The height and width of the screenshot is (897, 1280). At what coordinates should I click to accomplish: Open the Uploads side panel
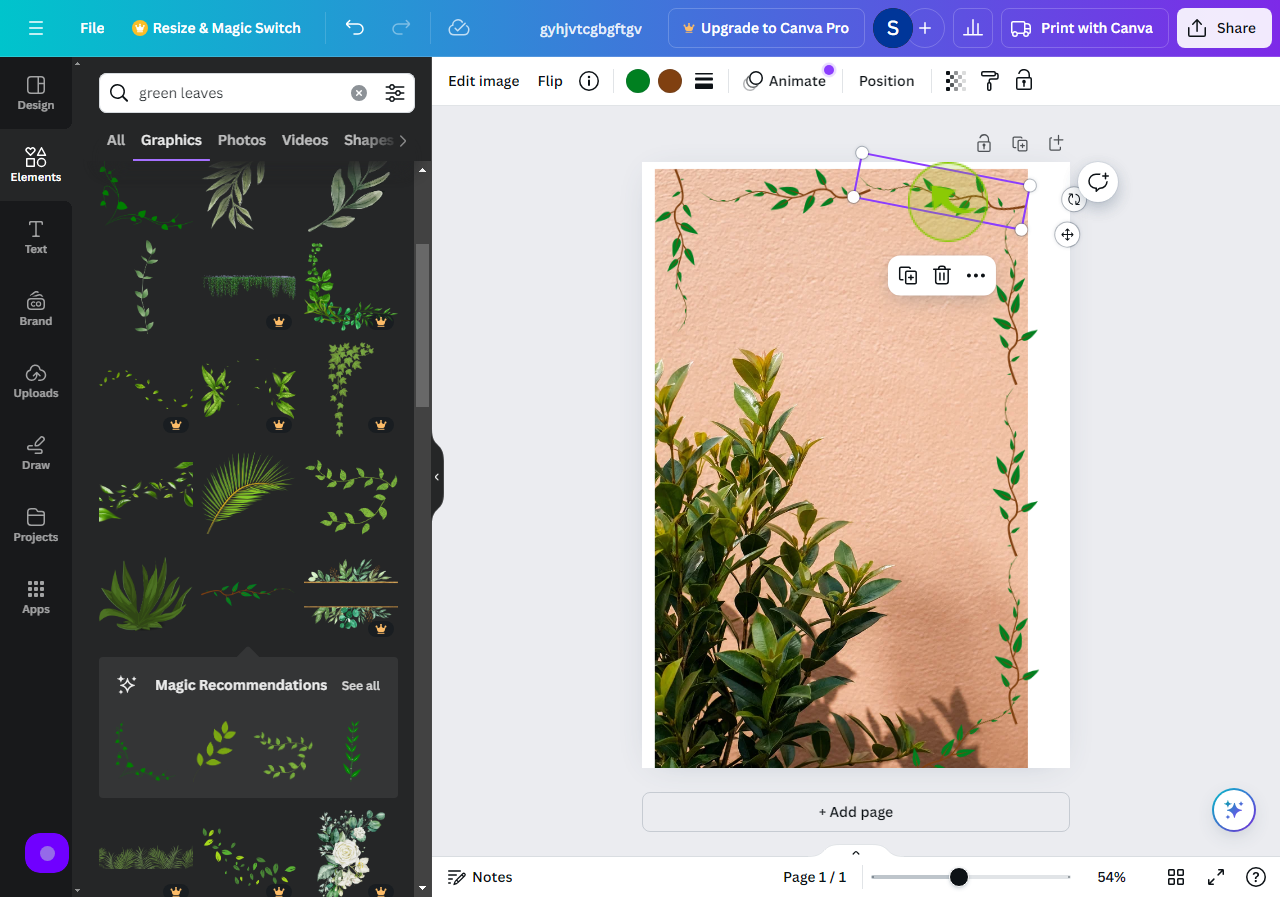(x=36, y=381)
